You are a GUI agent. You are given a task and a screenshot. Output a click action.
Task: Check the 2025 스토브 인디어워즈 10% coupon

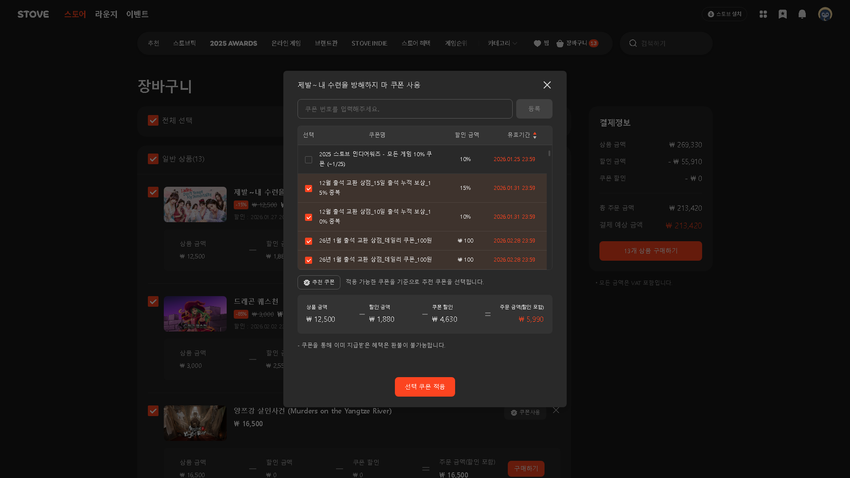tap(308, 159)
